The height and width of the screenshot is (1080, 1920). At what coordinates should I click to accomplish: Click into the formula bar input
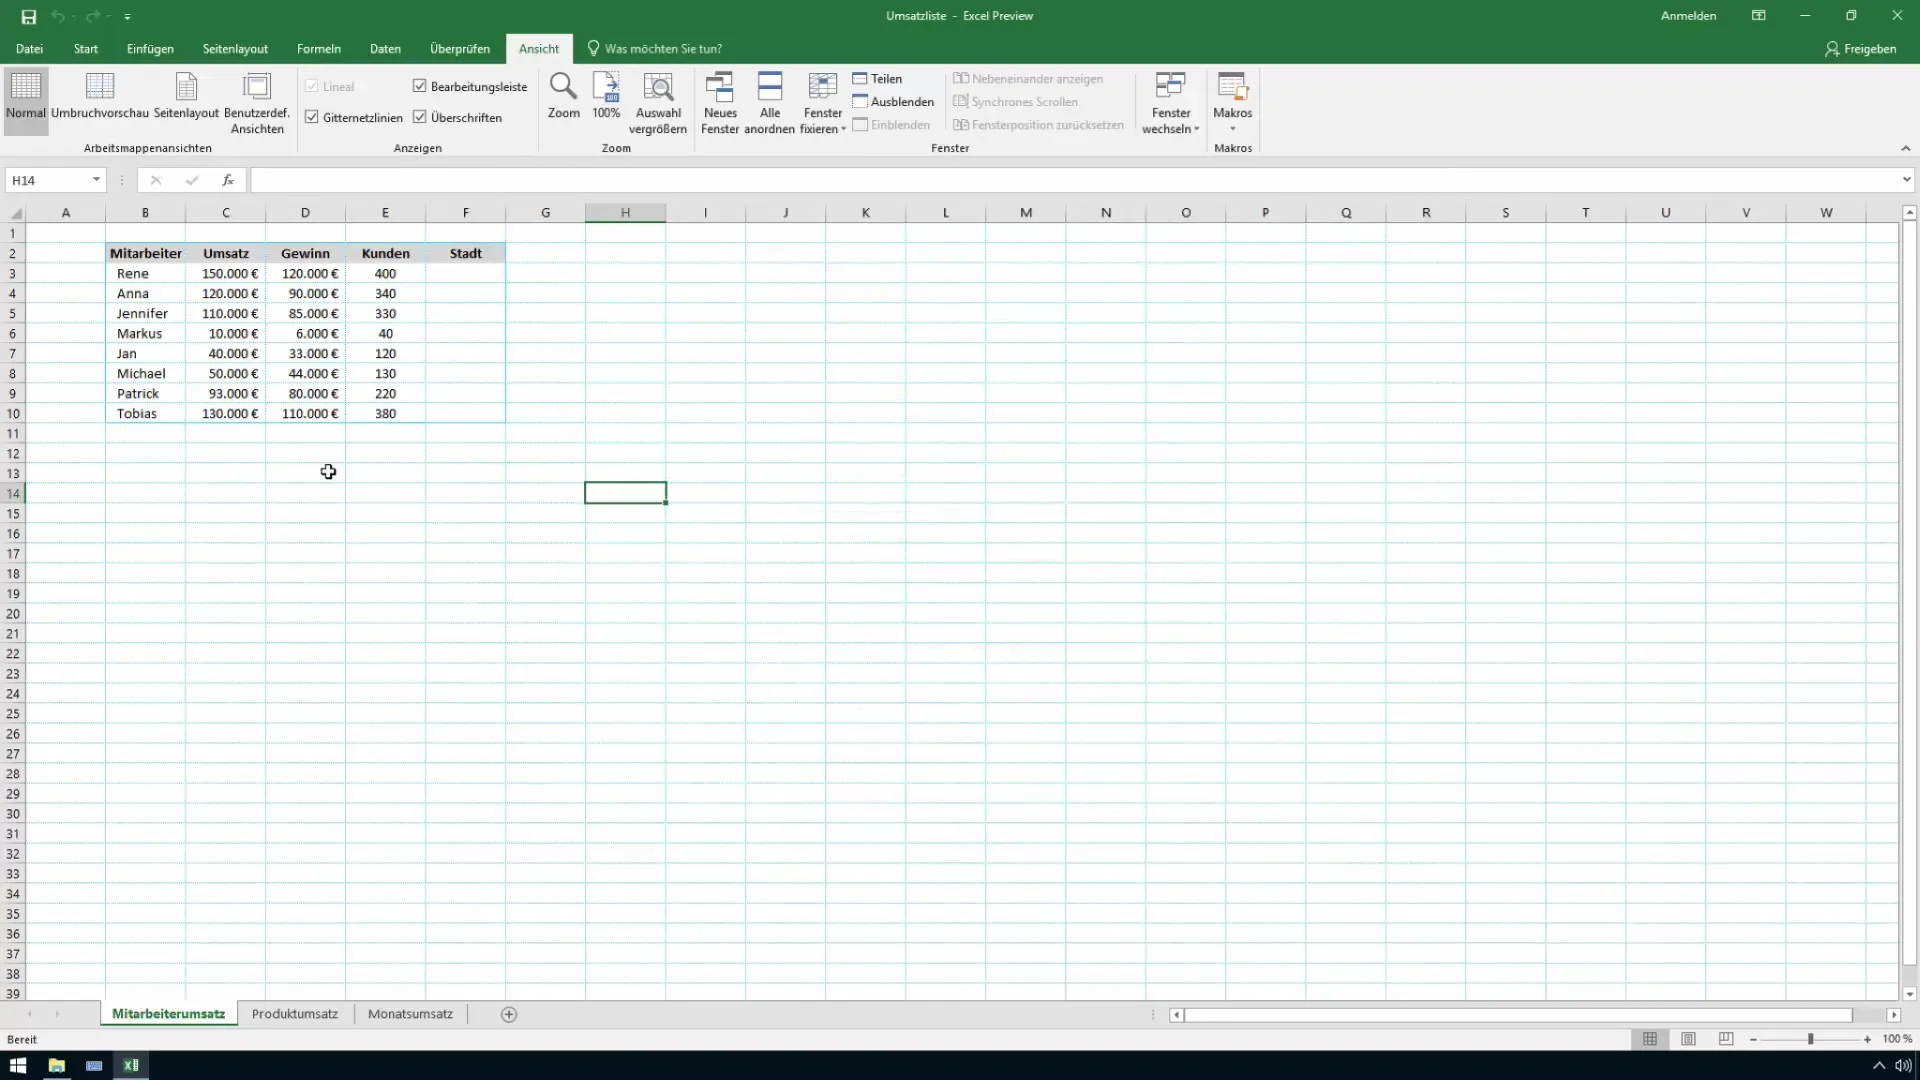pyautogui.click(x=1072, y=180)
